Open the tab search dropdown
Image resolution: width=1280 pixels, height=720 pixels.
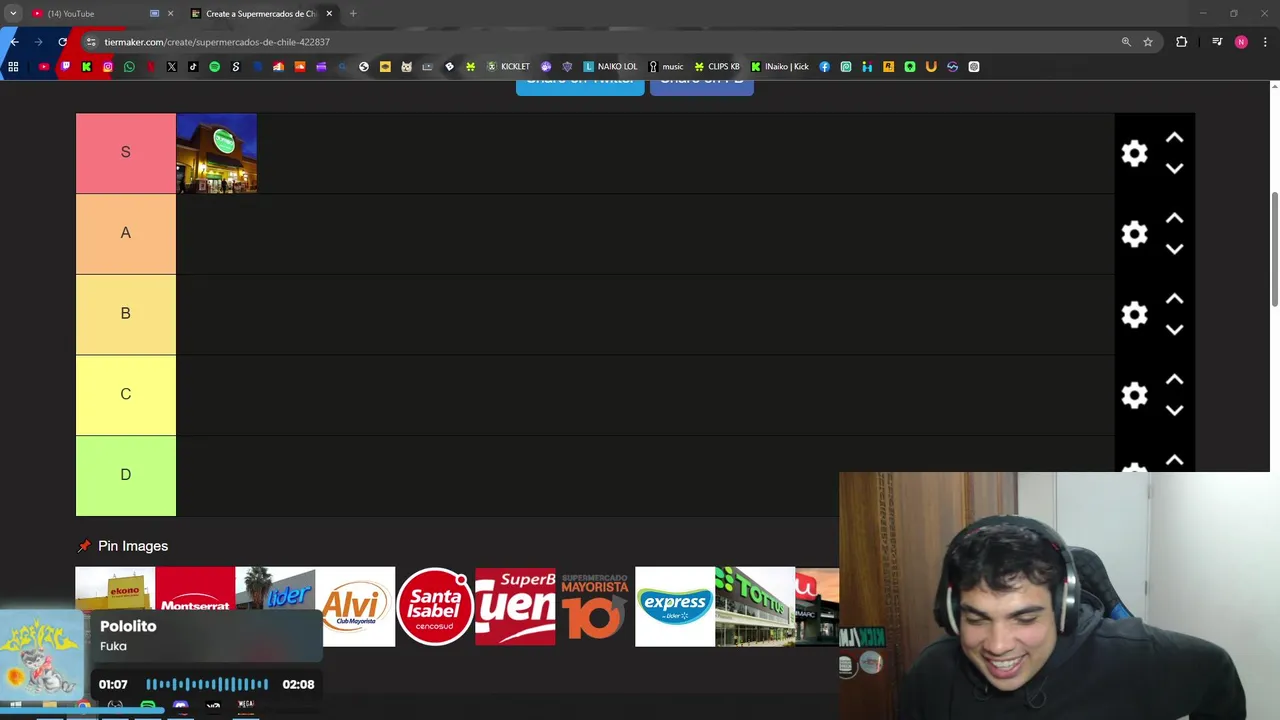13,14
